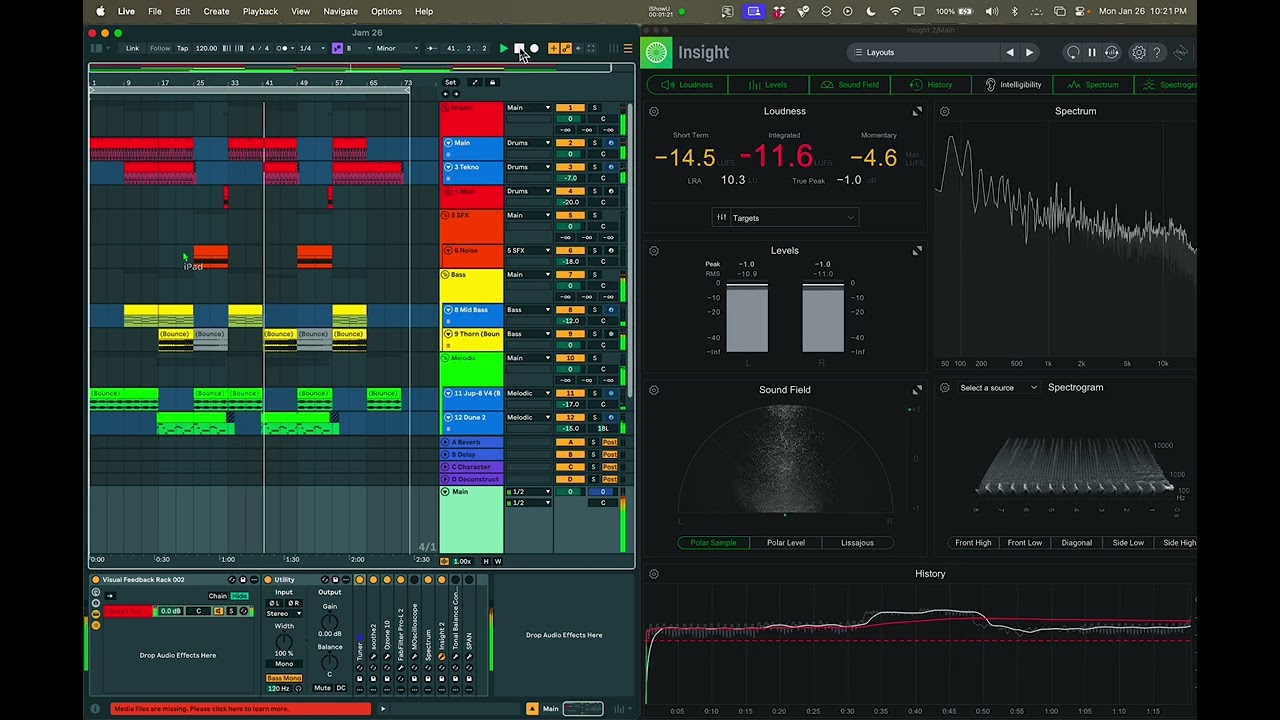Toggle Tuner plugin activator

[x=360, y=579]
